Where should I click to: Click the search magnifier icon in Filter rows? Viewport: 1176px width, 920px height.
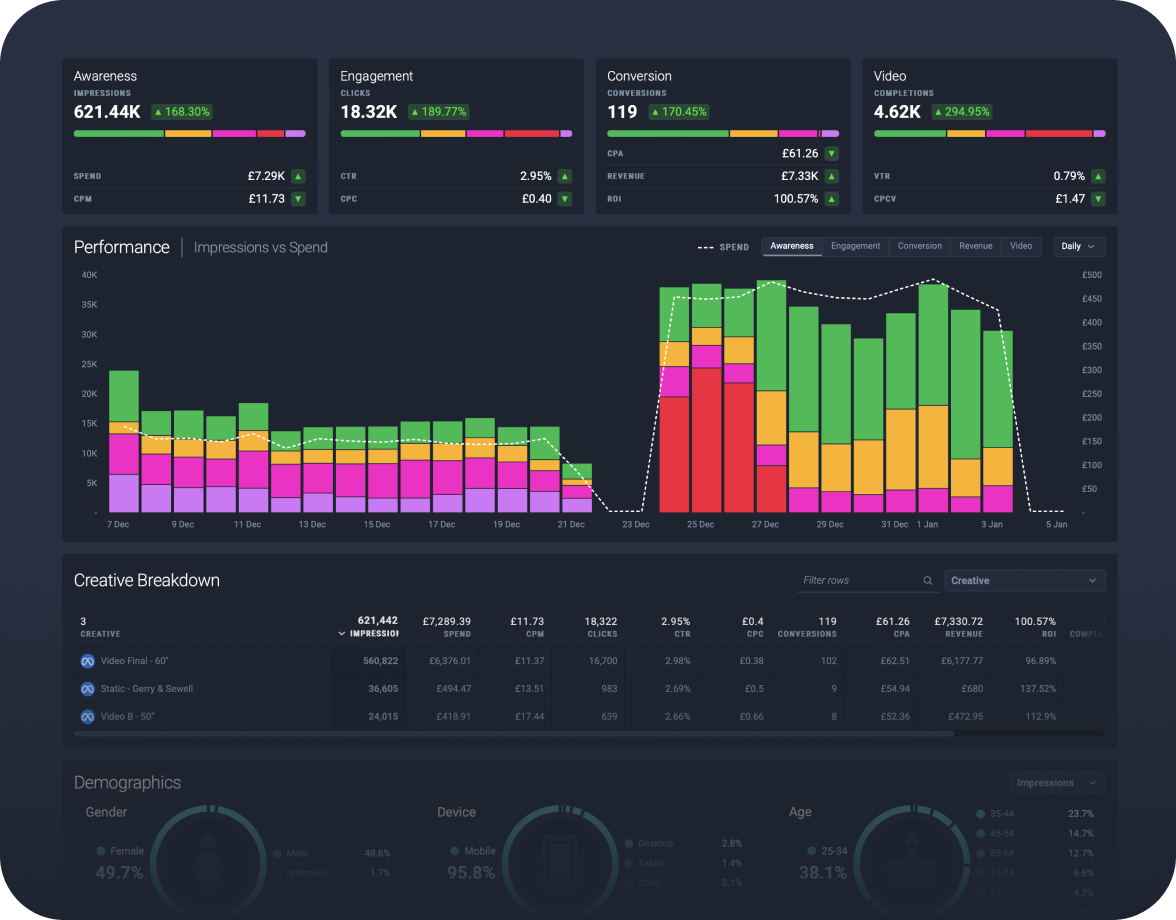[927, 581]
